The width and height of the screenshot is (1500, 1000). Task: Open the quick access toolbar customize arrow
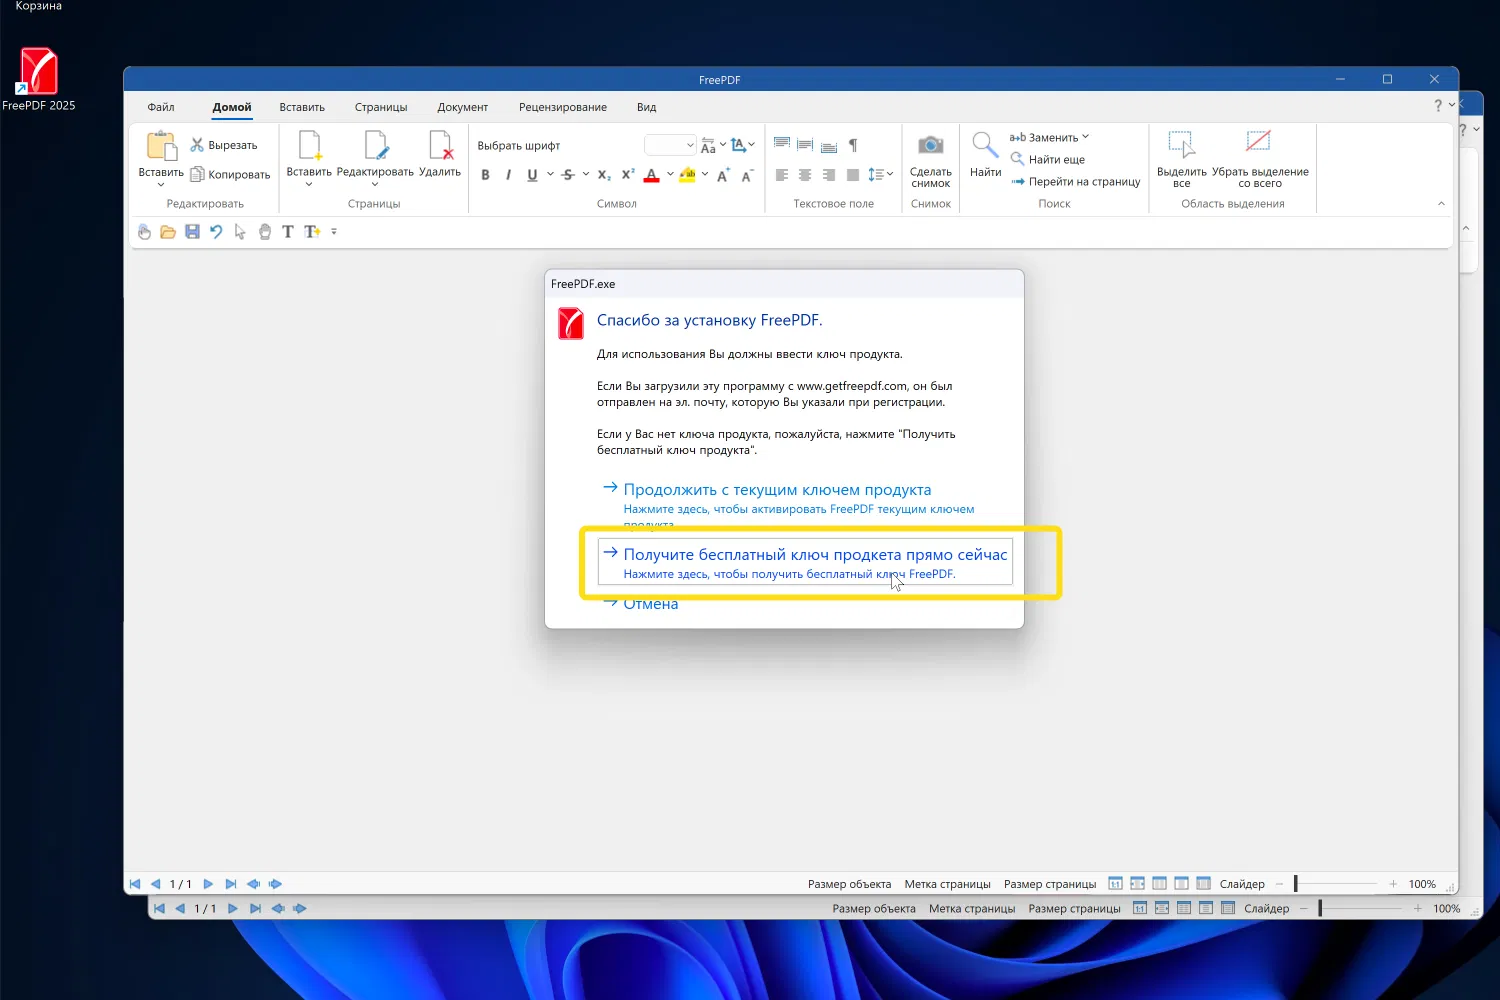point(334,232)
